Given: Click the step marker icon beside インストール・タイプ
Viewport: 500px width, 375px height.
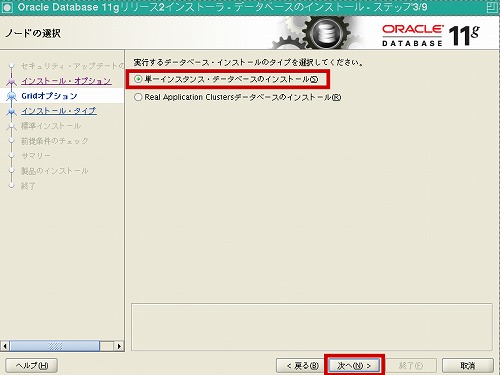Looking at the screenshot, I should 12,111.
